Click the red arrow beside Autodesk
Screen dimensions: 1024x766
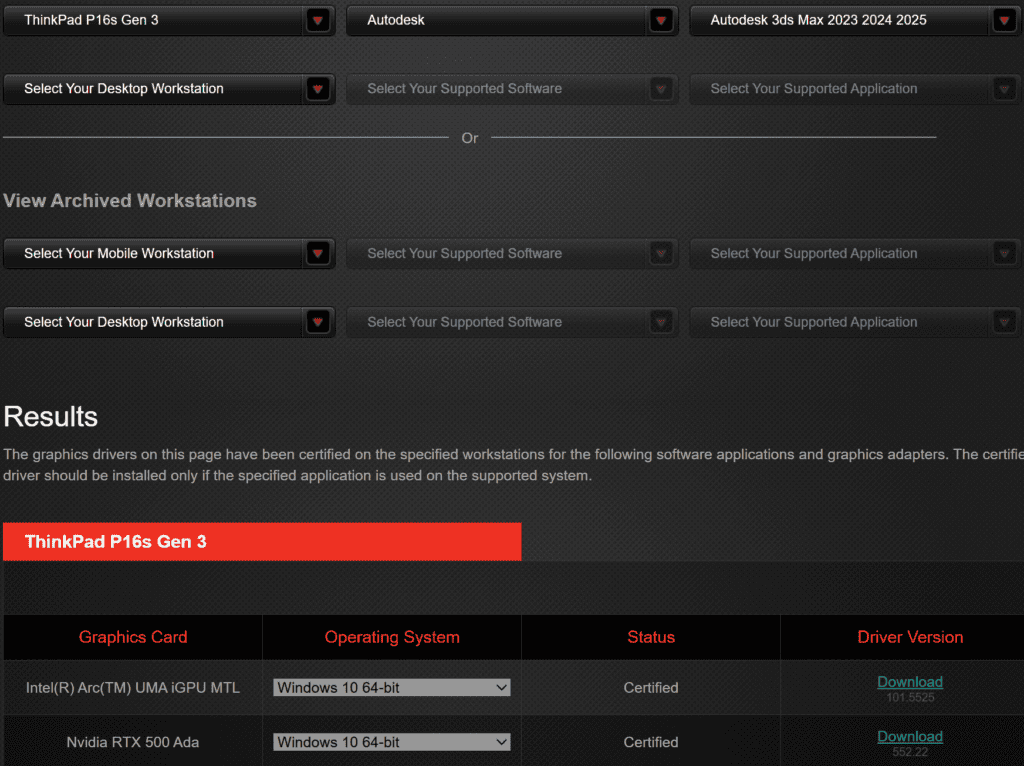point(661,20)
